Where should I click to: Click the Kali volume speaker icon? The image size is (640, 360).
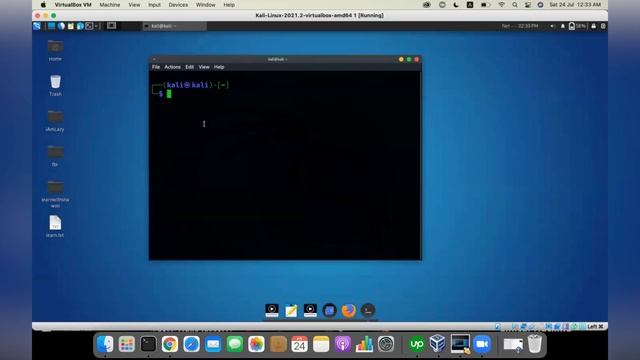tap(552, 26)
